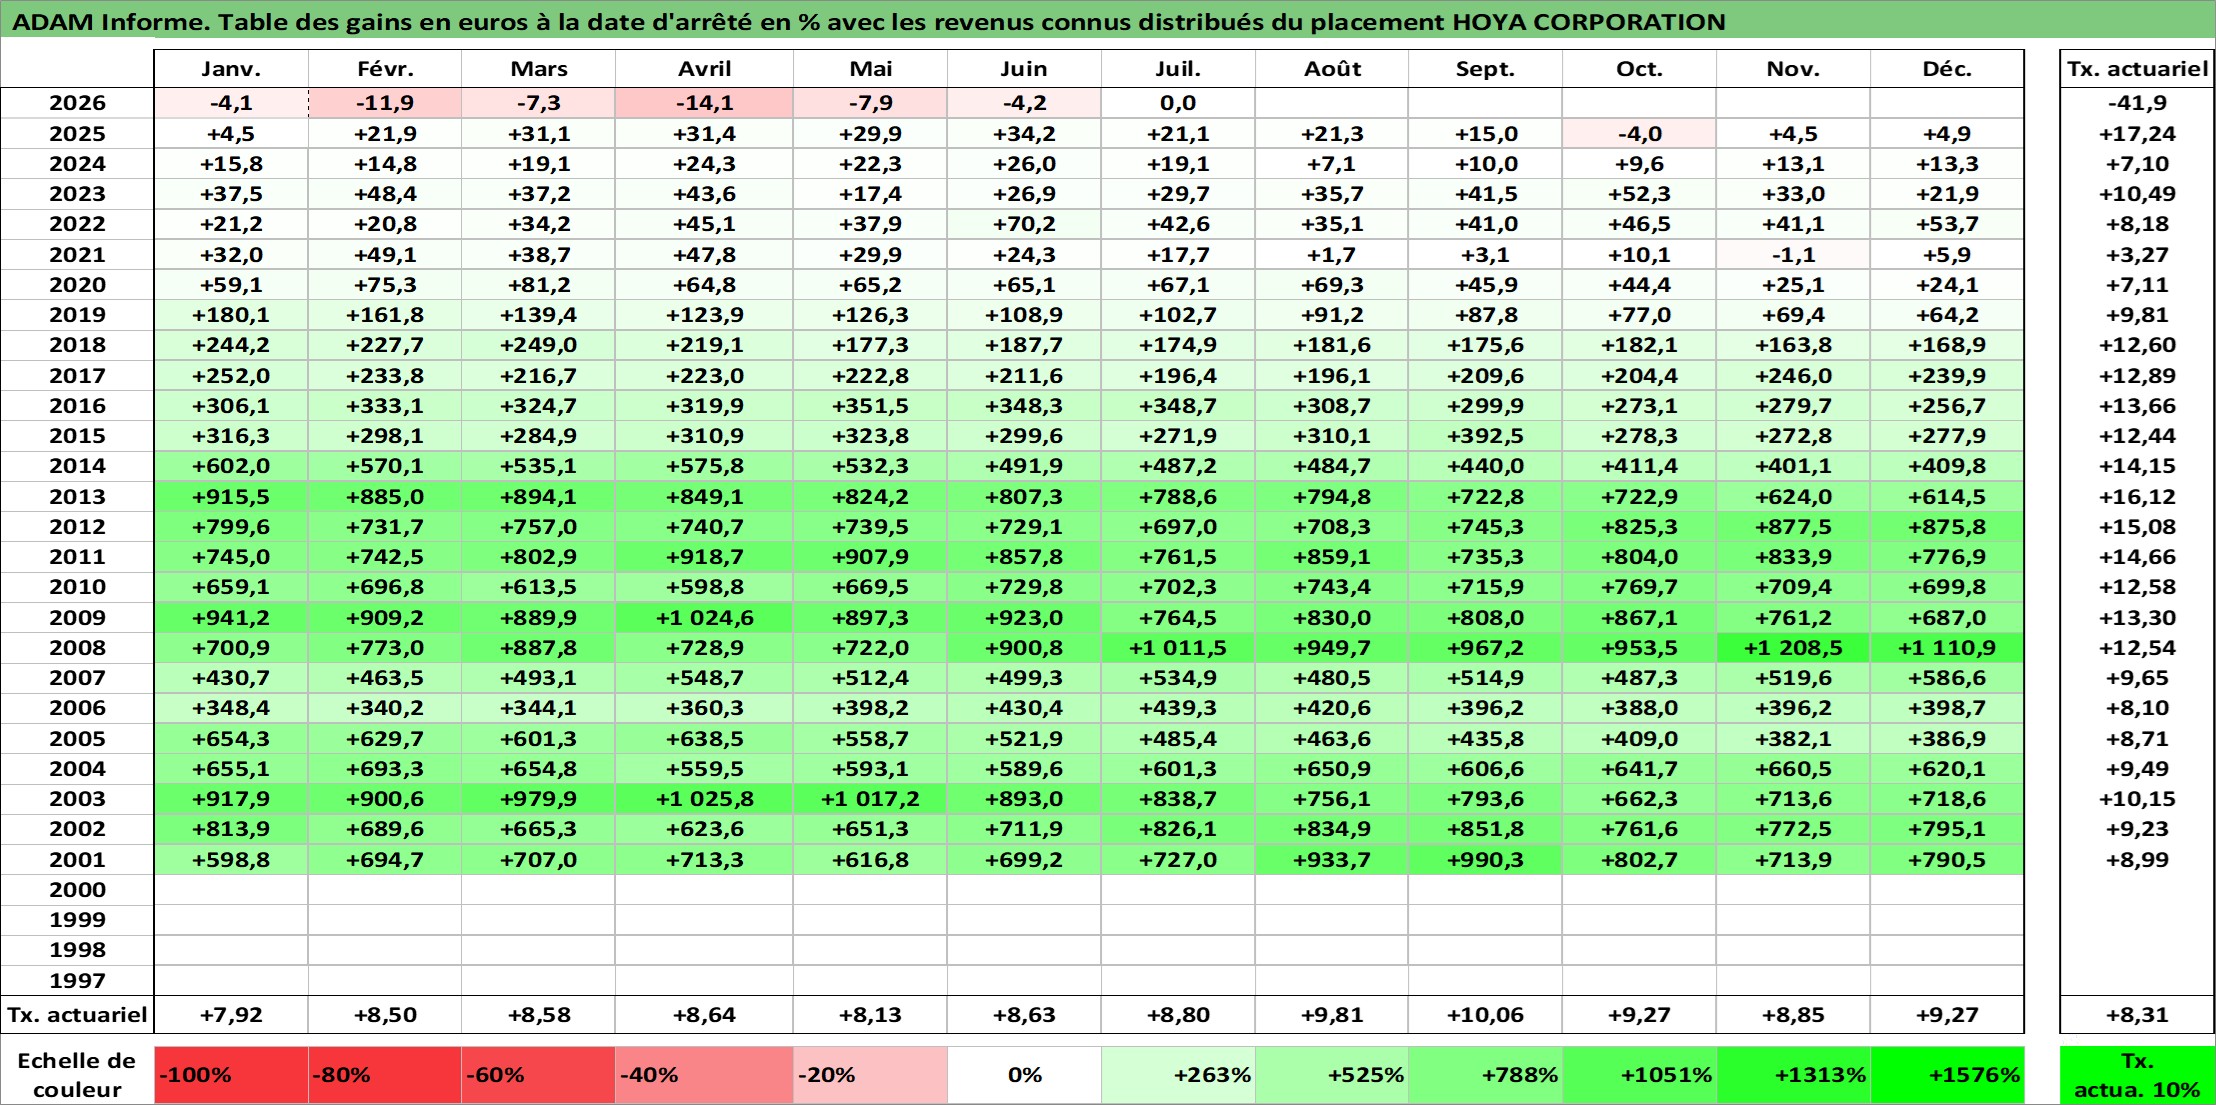This screenshot has height=1105, width=2216.
Task: Click the +351,5 cell for Mai 2016
Action: pyautogui.click(x=870, y=406)
